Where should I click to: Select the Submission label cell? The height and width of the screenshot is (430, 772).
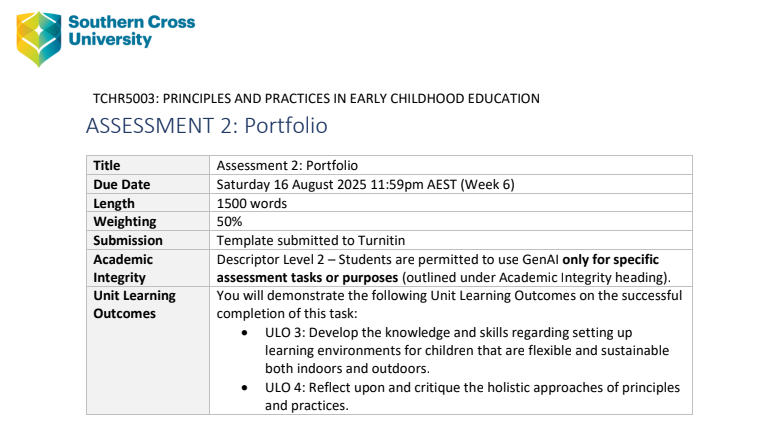pyautogui.click(x=127, y=240)
